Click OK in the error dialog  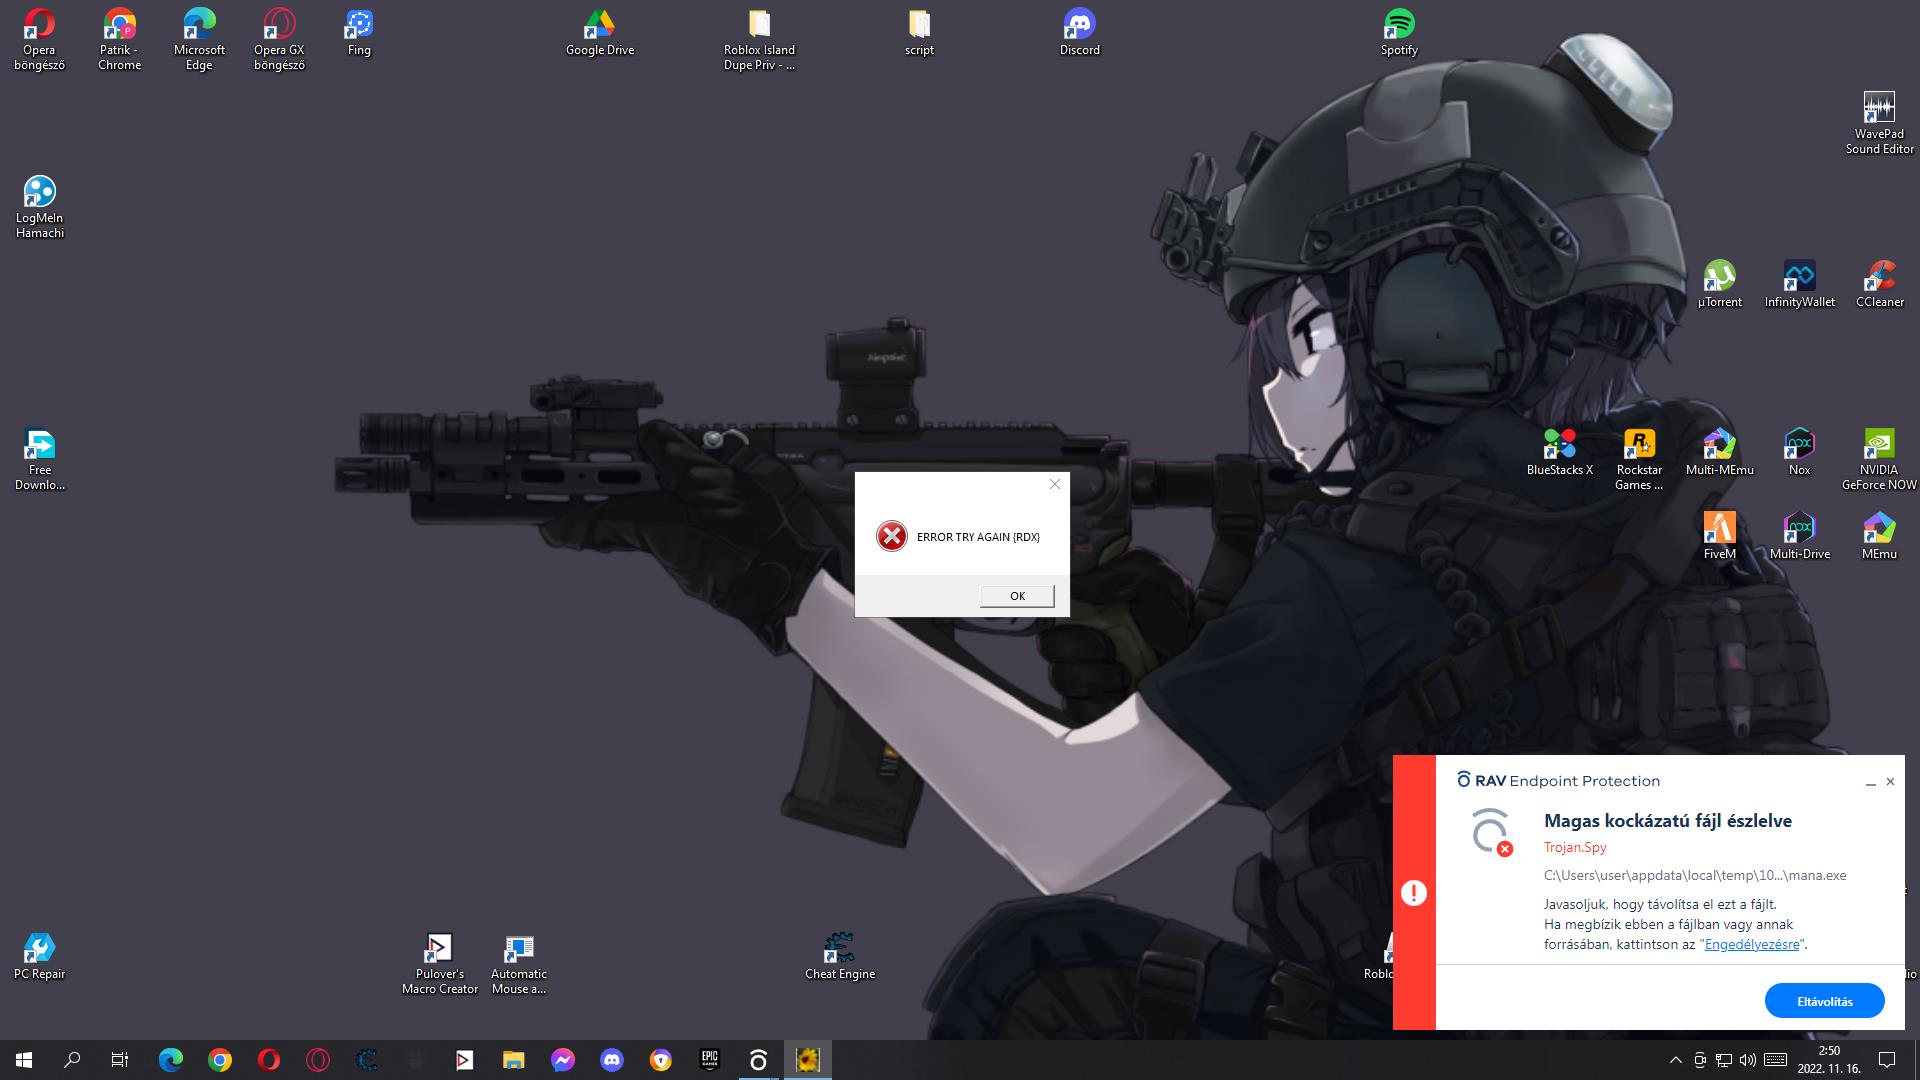pyautogui.click(x=1017, y=596)
